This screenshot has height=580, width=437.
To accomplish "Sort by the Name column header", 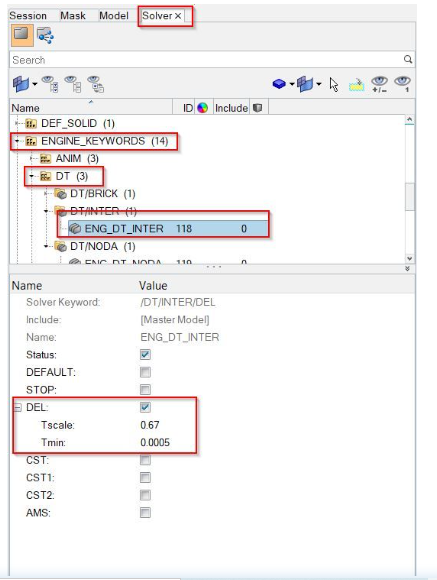I will pyautogui.click(x=91, y=108).
